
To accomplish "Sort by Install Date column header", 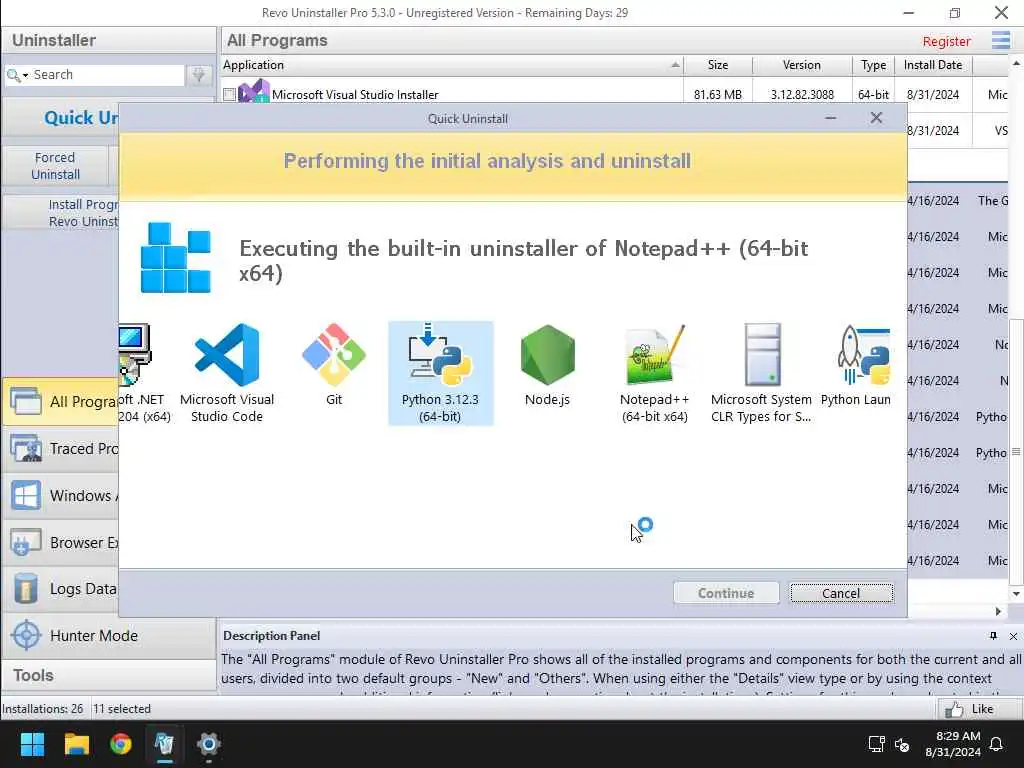I will pyautogui.click(x=933, y=65).
